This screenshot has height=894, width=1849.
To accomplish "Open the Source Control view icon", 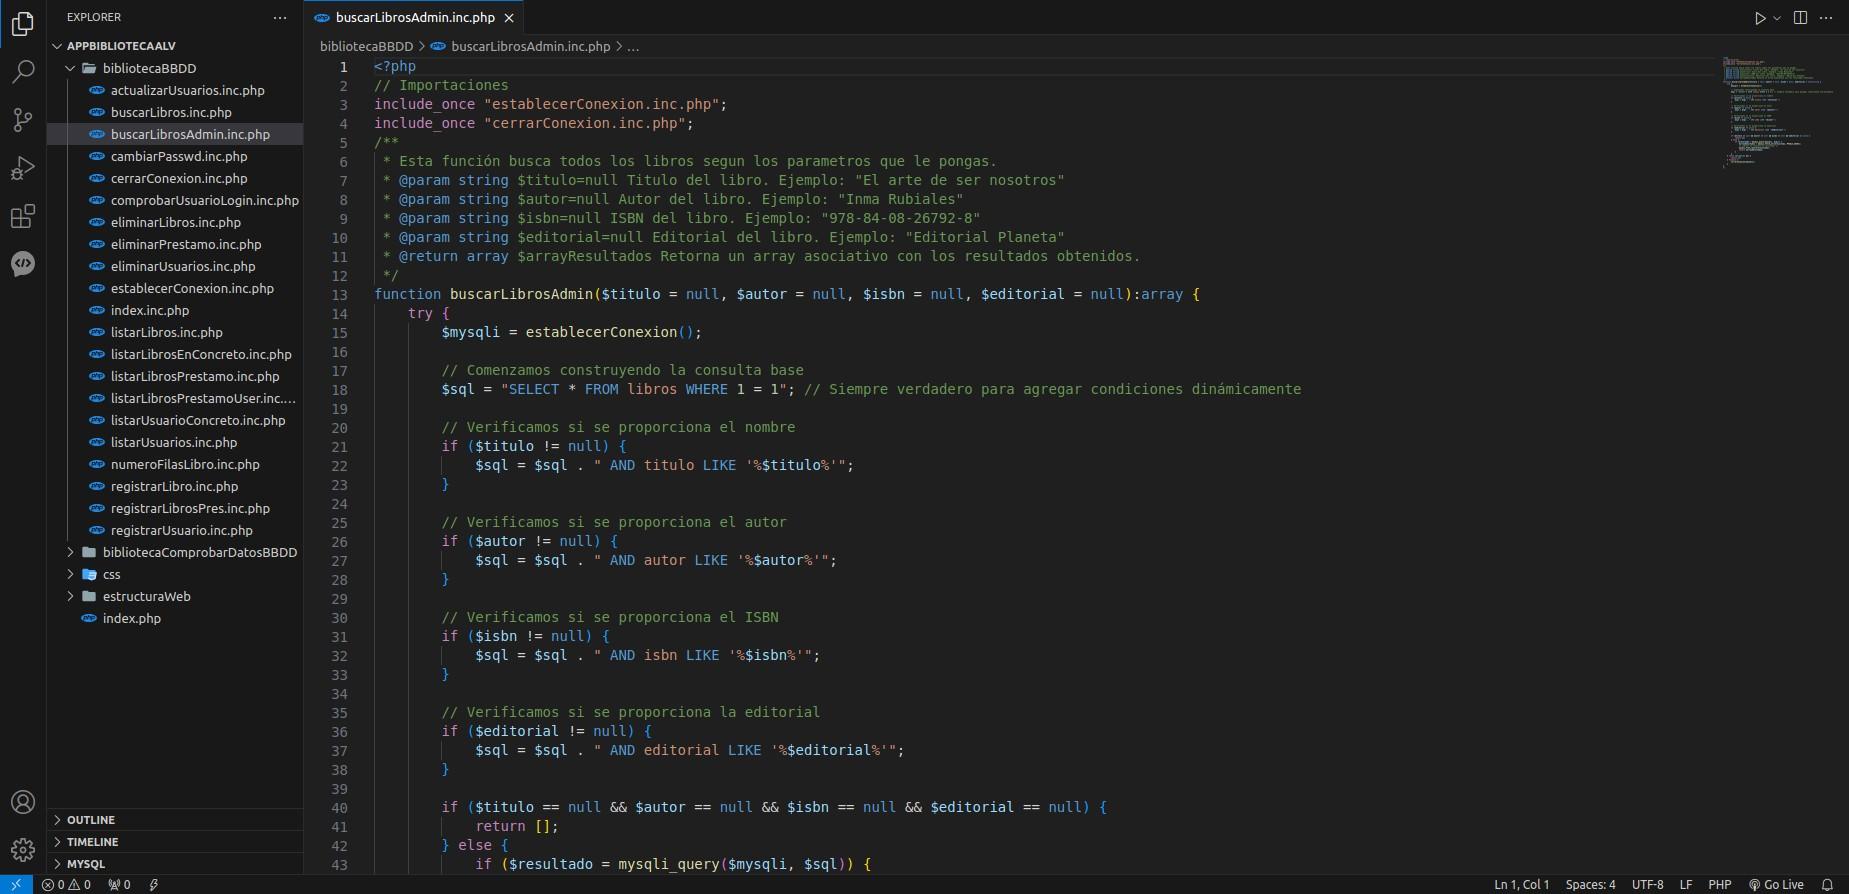I will coord(22,120).
